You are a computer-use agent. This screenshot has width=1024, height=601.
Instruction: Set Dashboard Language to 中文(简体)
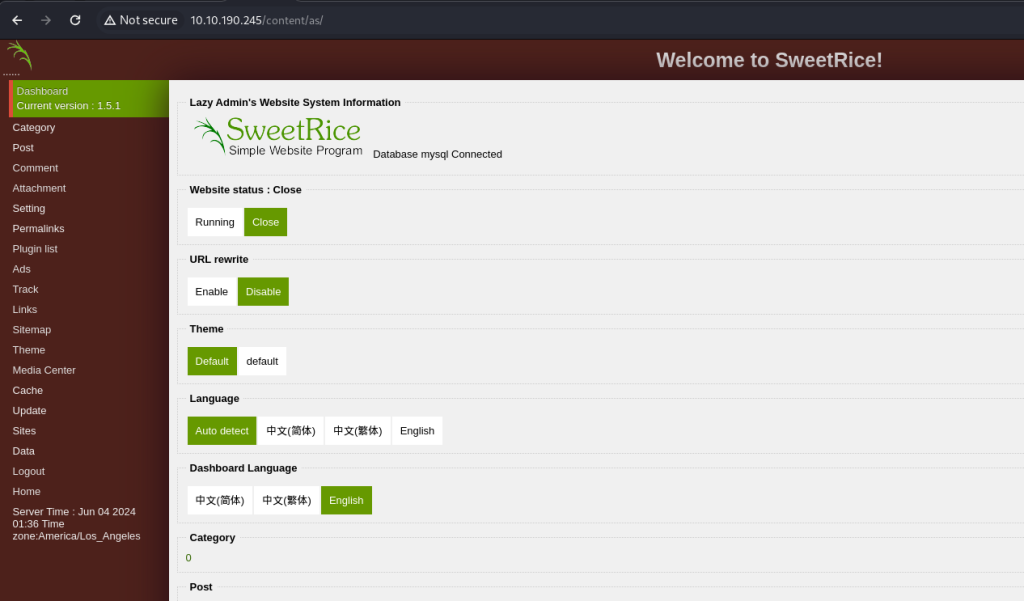tap(220, 500)
